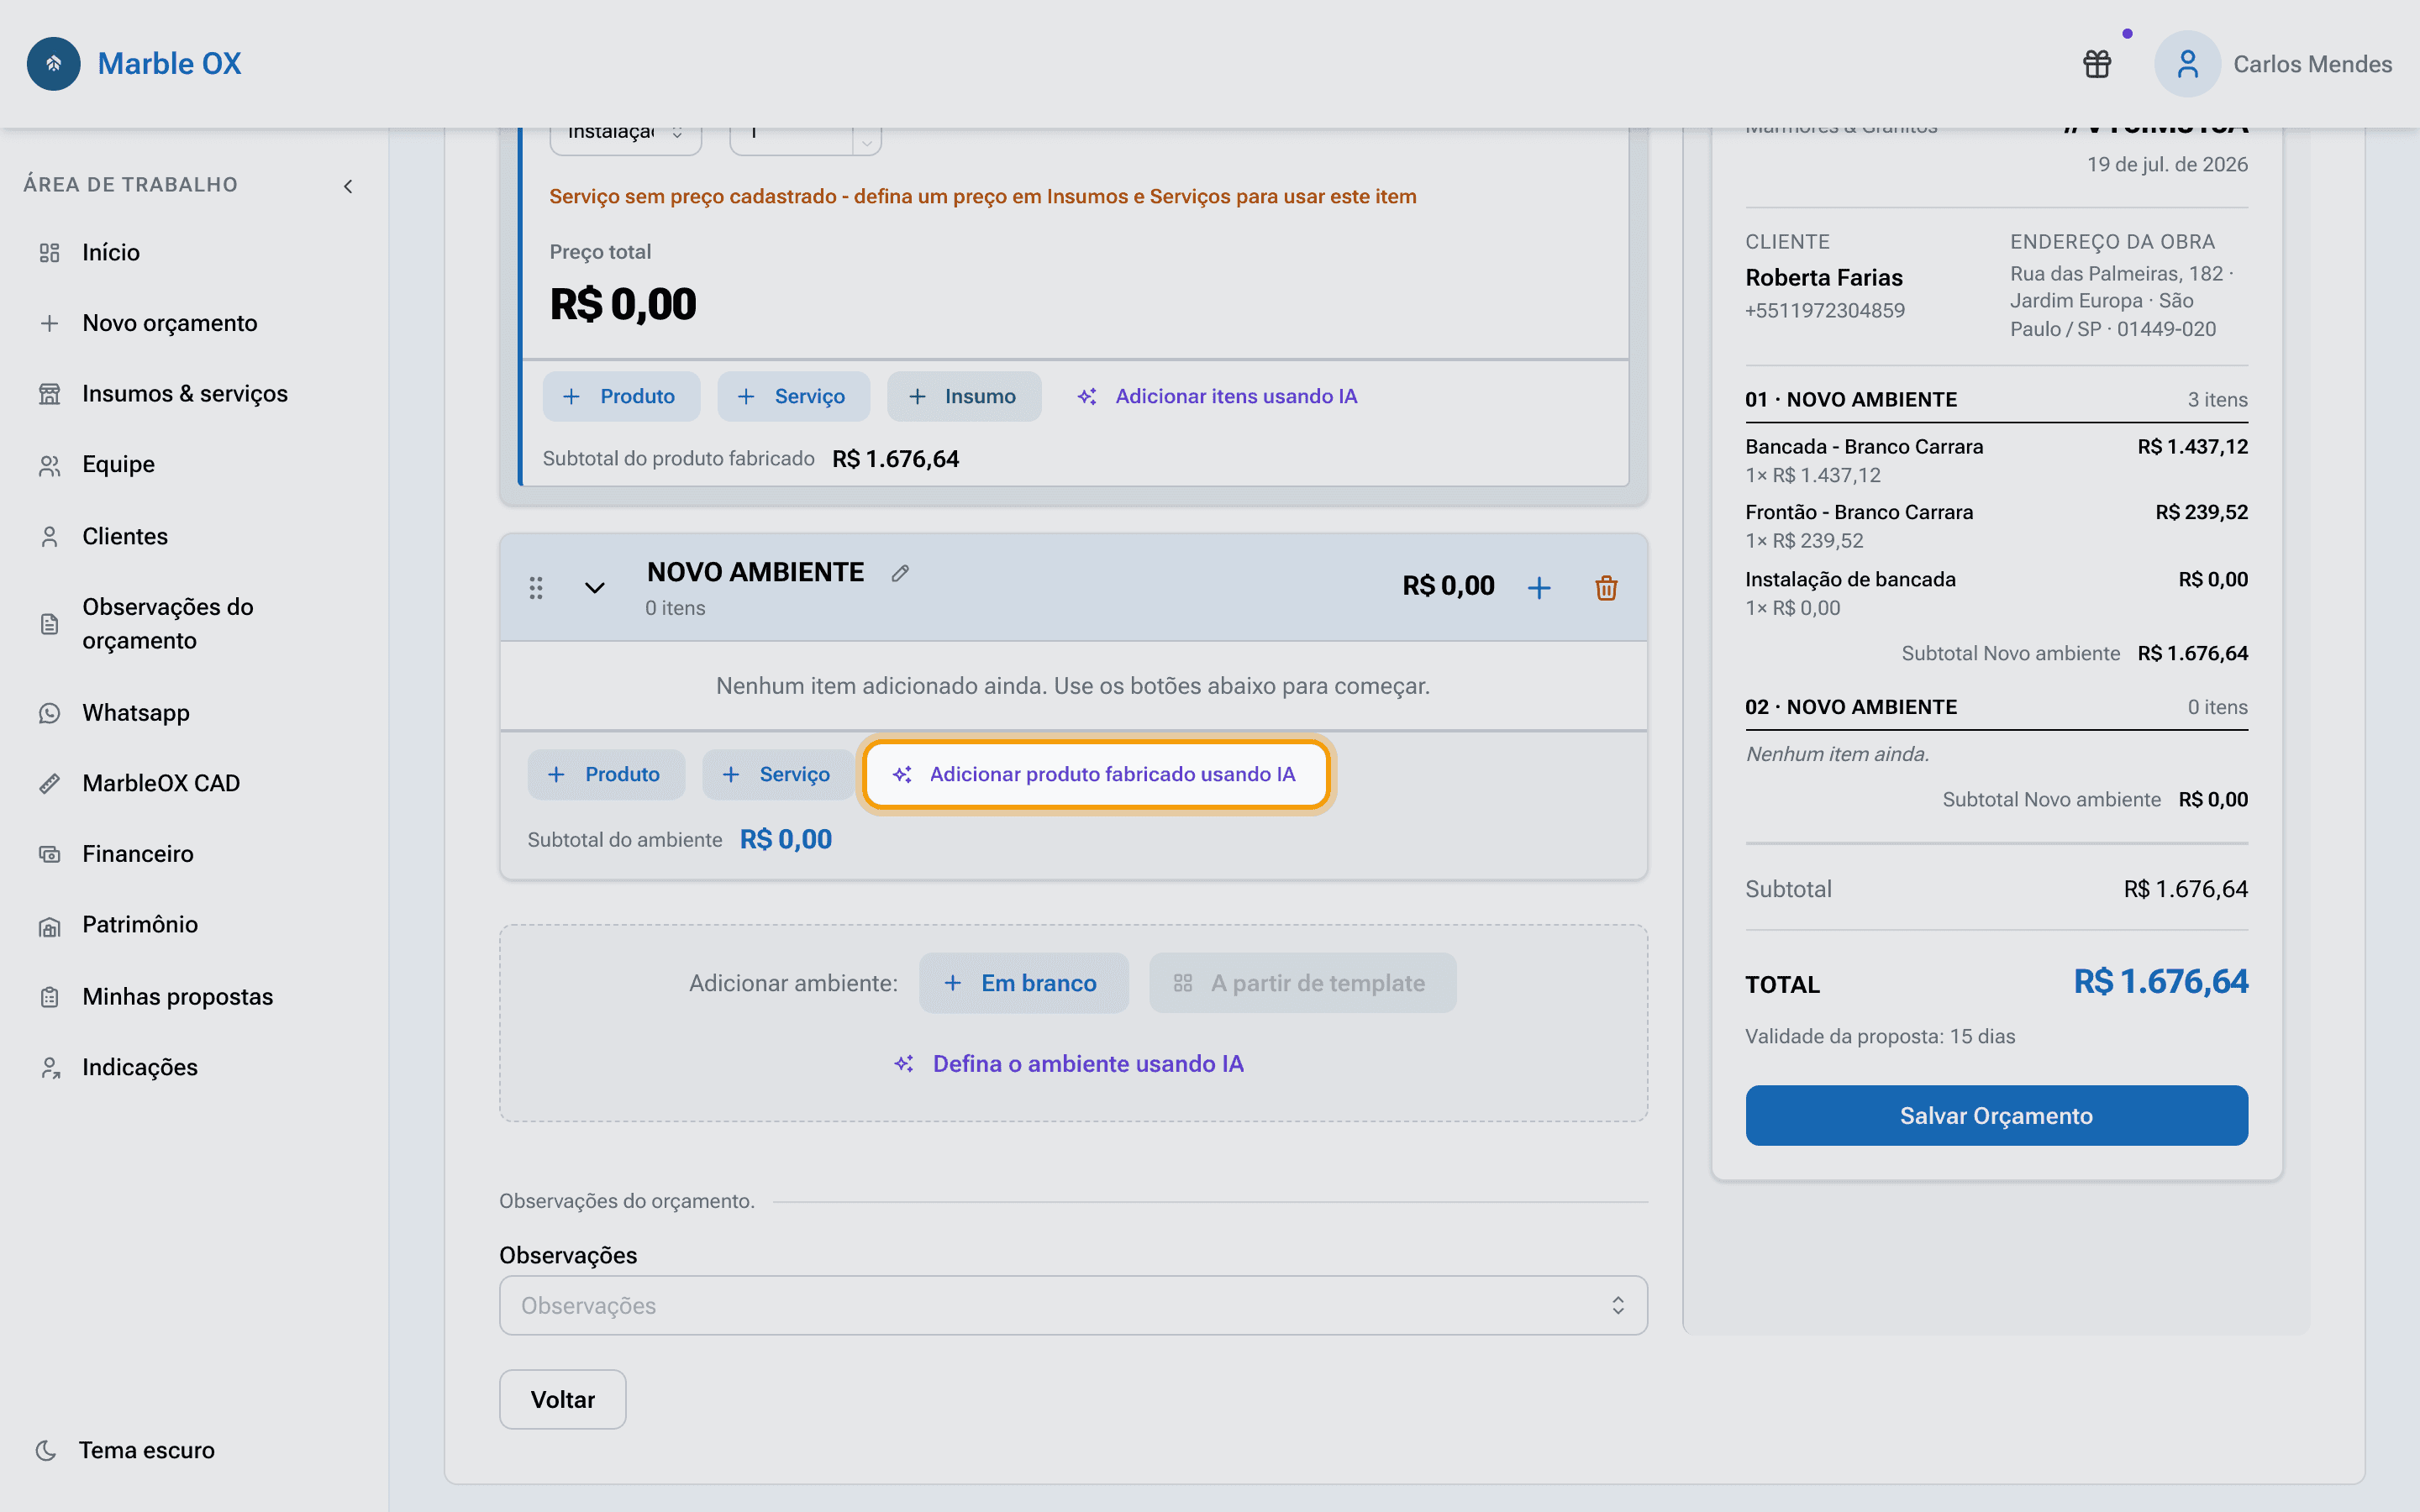Collapse the Área de Trabalho sidebar
This screenshot has width=2420, height=1512.
coord(348,186)
